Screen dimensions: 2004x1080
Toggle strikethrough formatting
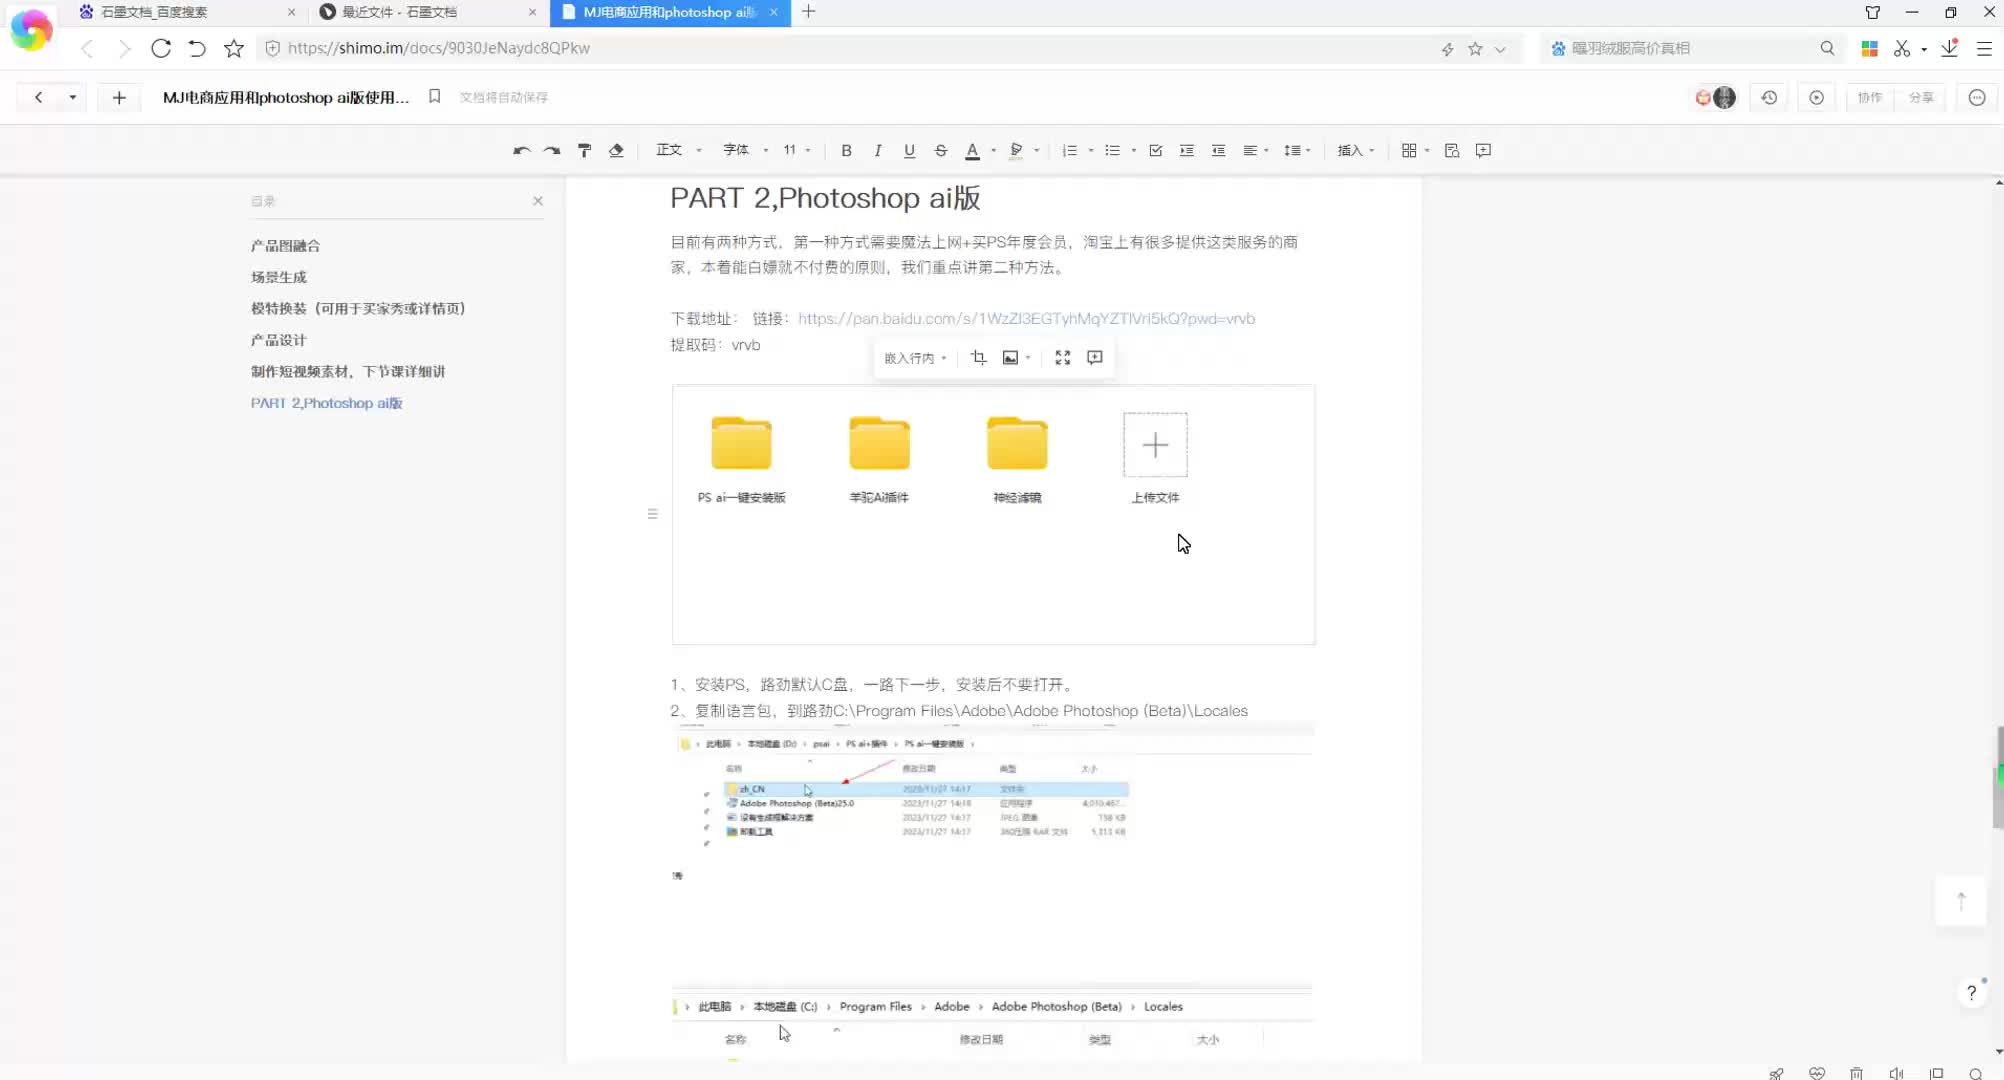click(940, 150)
